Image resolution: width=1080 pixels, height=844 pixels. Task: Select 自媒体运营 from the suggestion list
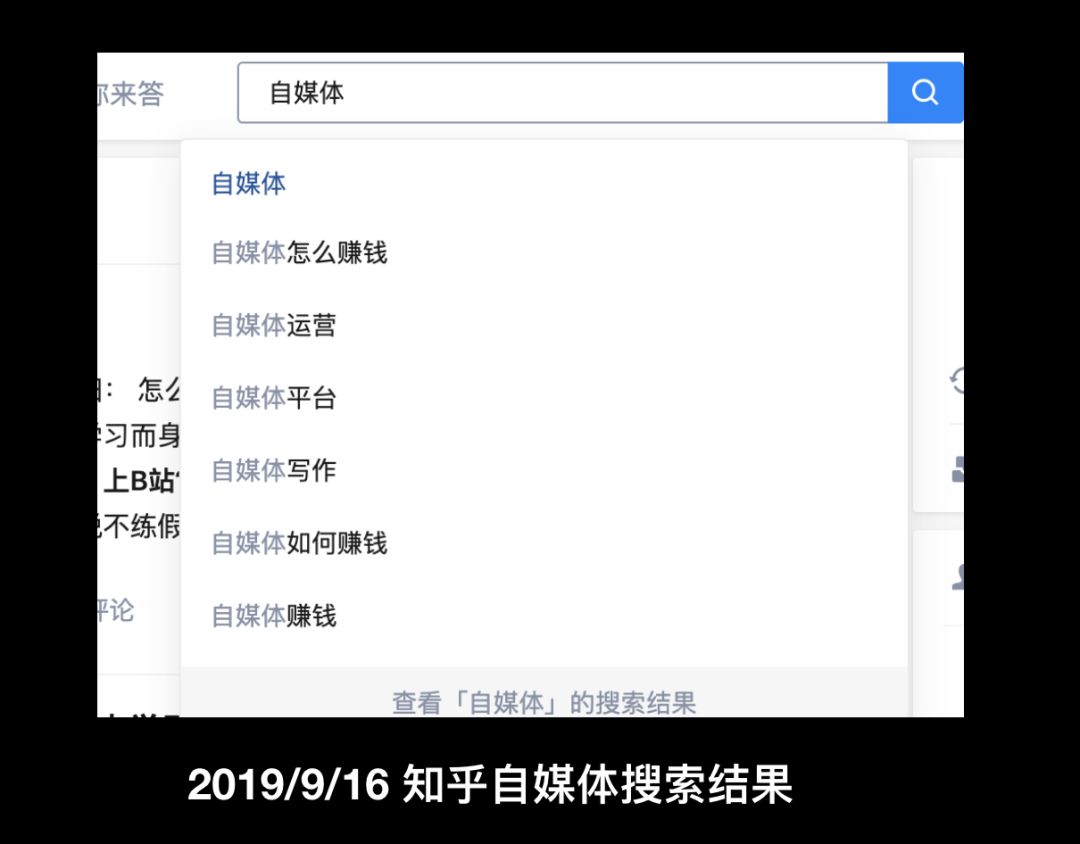tap(272, 326)
